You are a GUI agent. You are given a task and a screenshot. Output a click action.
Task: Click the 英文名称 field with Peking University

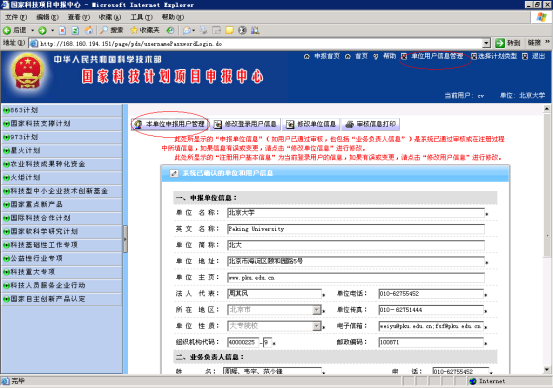point(356,229)
